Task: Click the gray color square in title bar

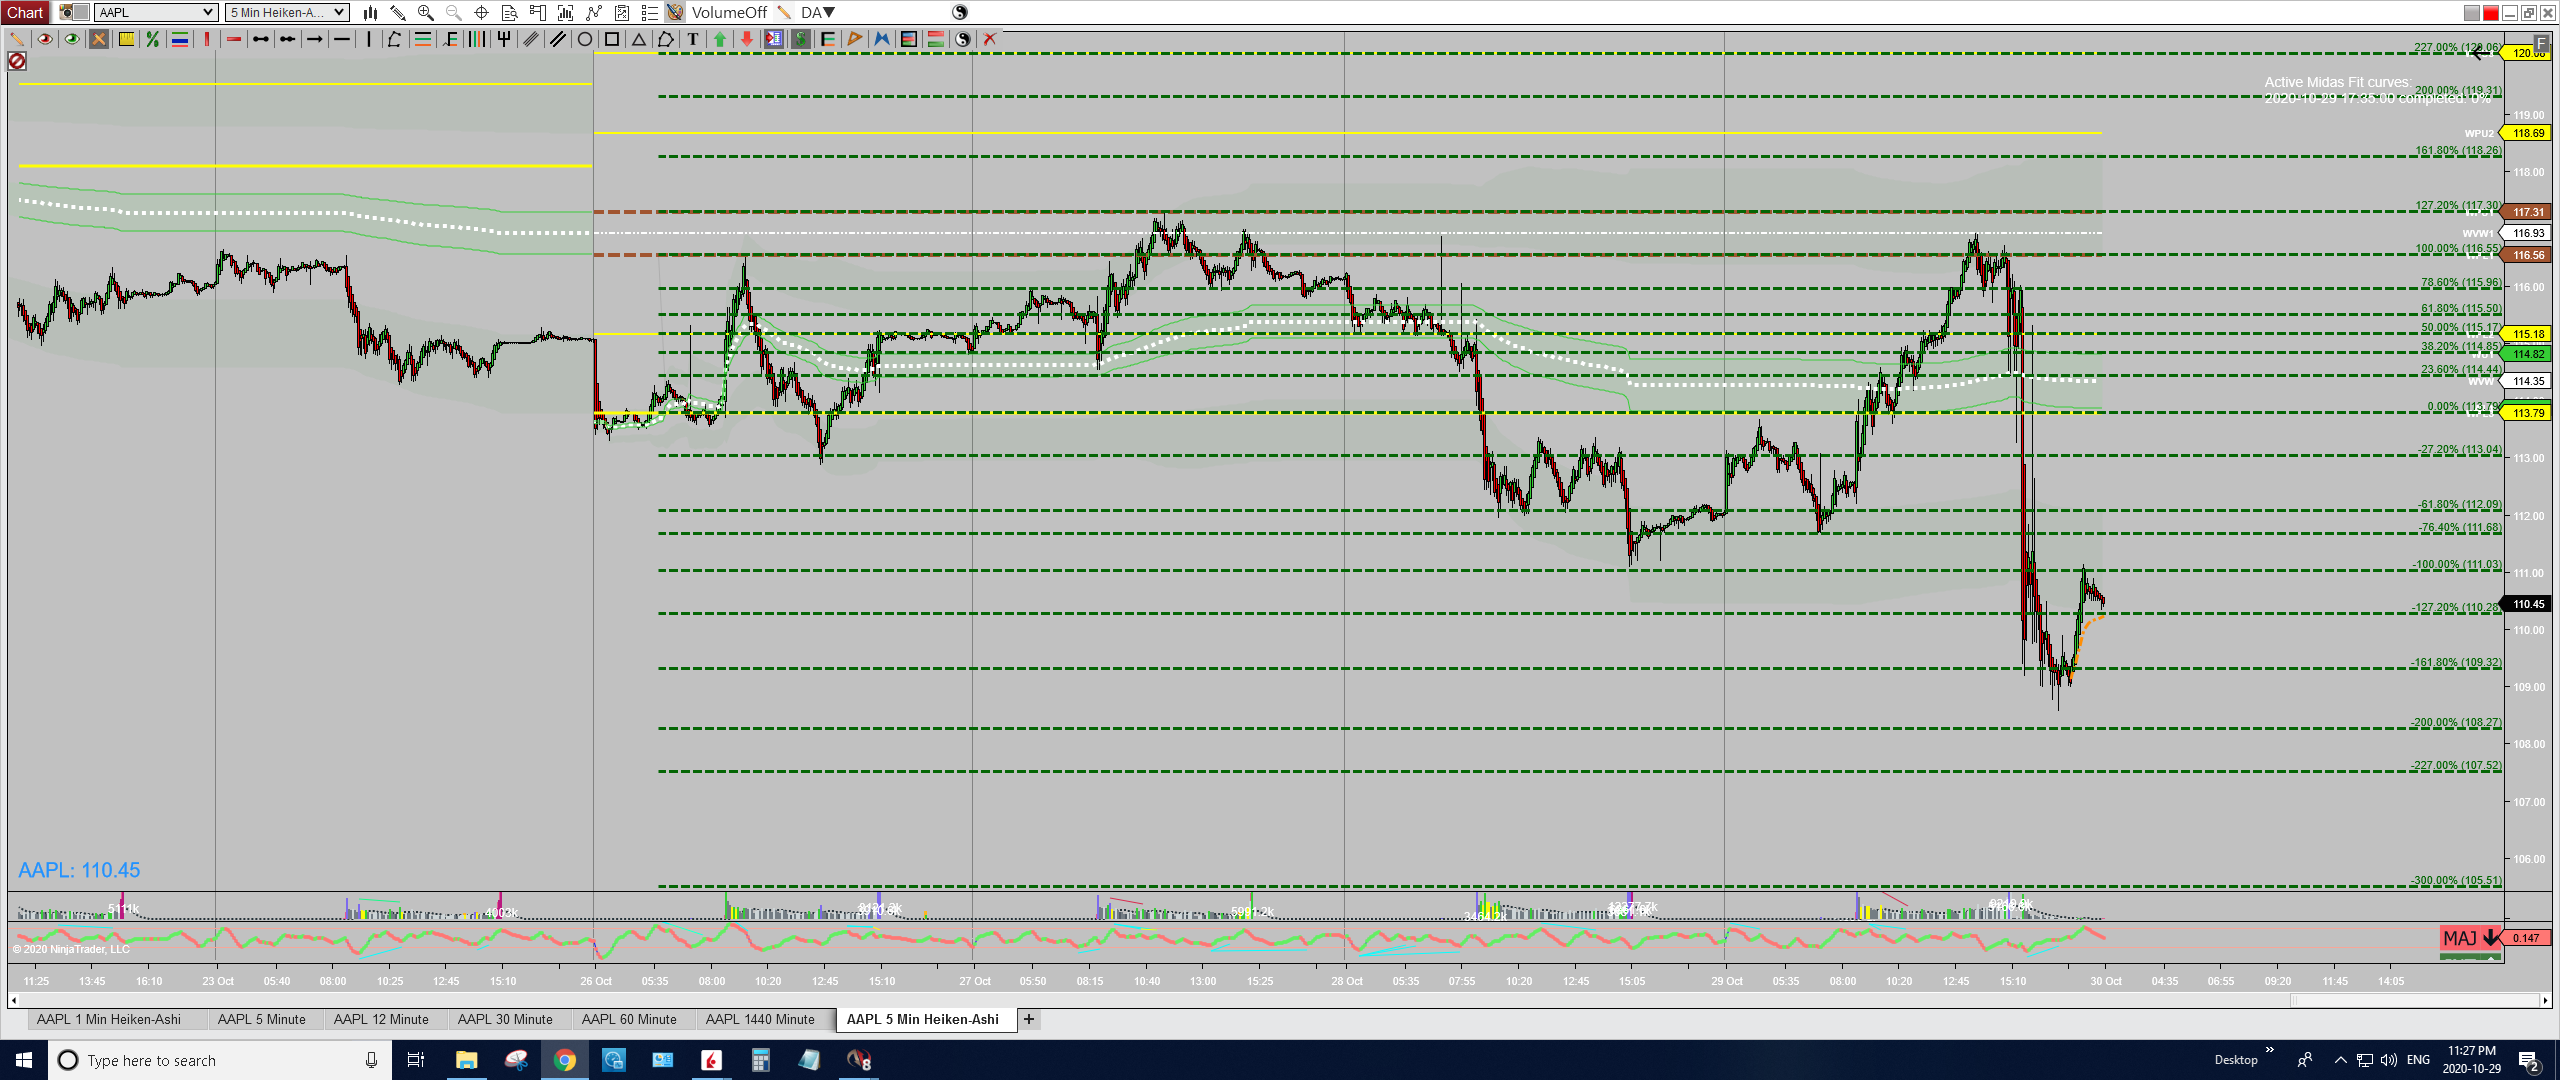Action: tap(2471, 13)
